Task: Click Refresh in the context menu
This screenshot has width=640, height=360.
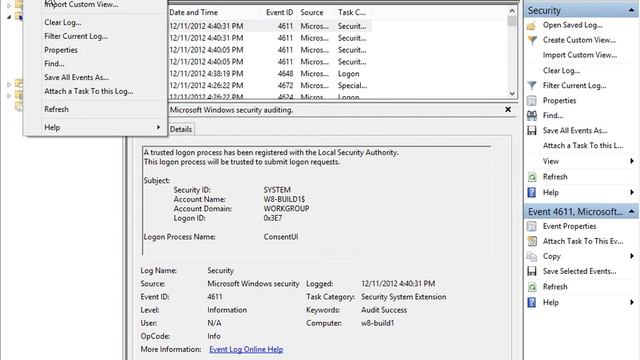Action: point(56,109)
